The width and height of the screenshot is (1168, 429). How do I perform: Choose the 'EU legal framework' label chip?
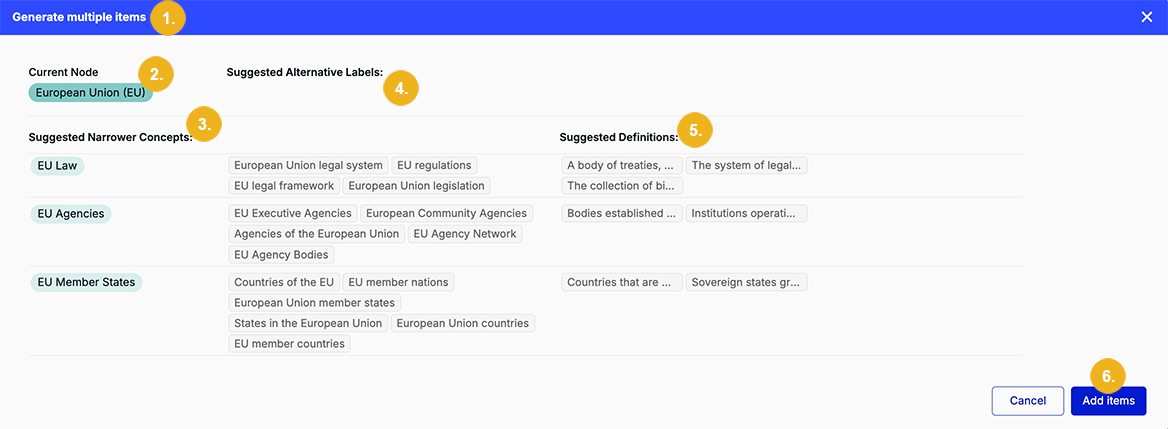(284, 185)
